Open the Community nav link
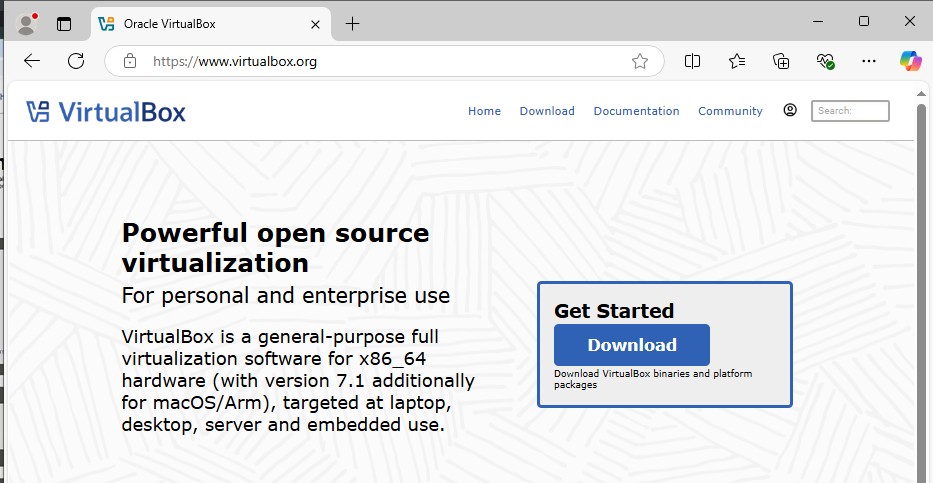This screenshot has width=933, height=483. point(730,111)
